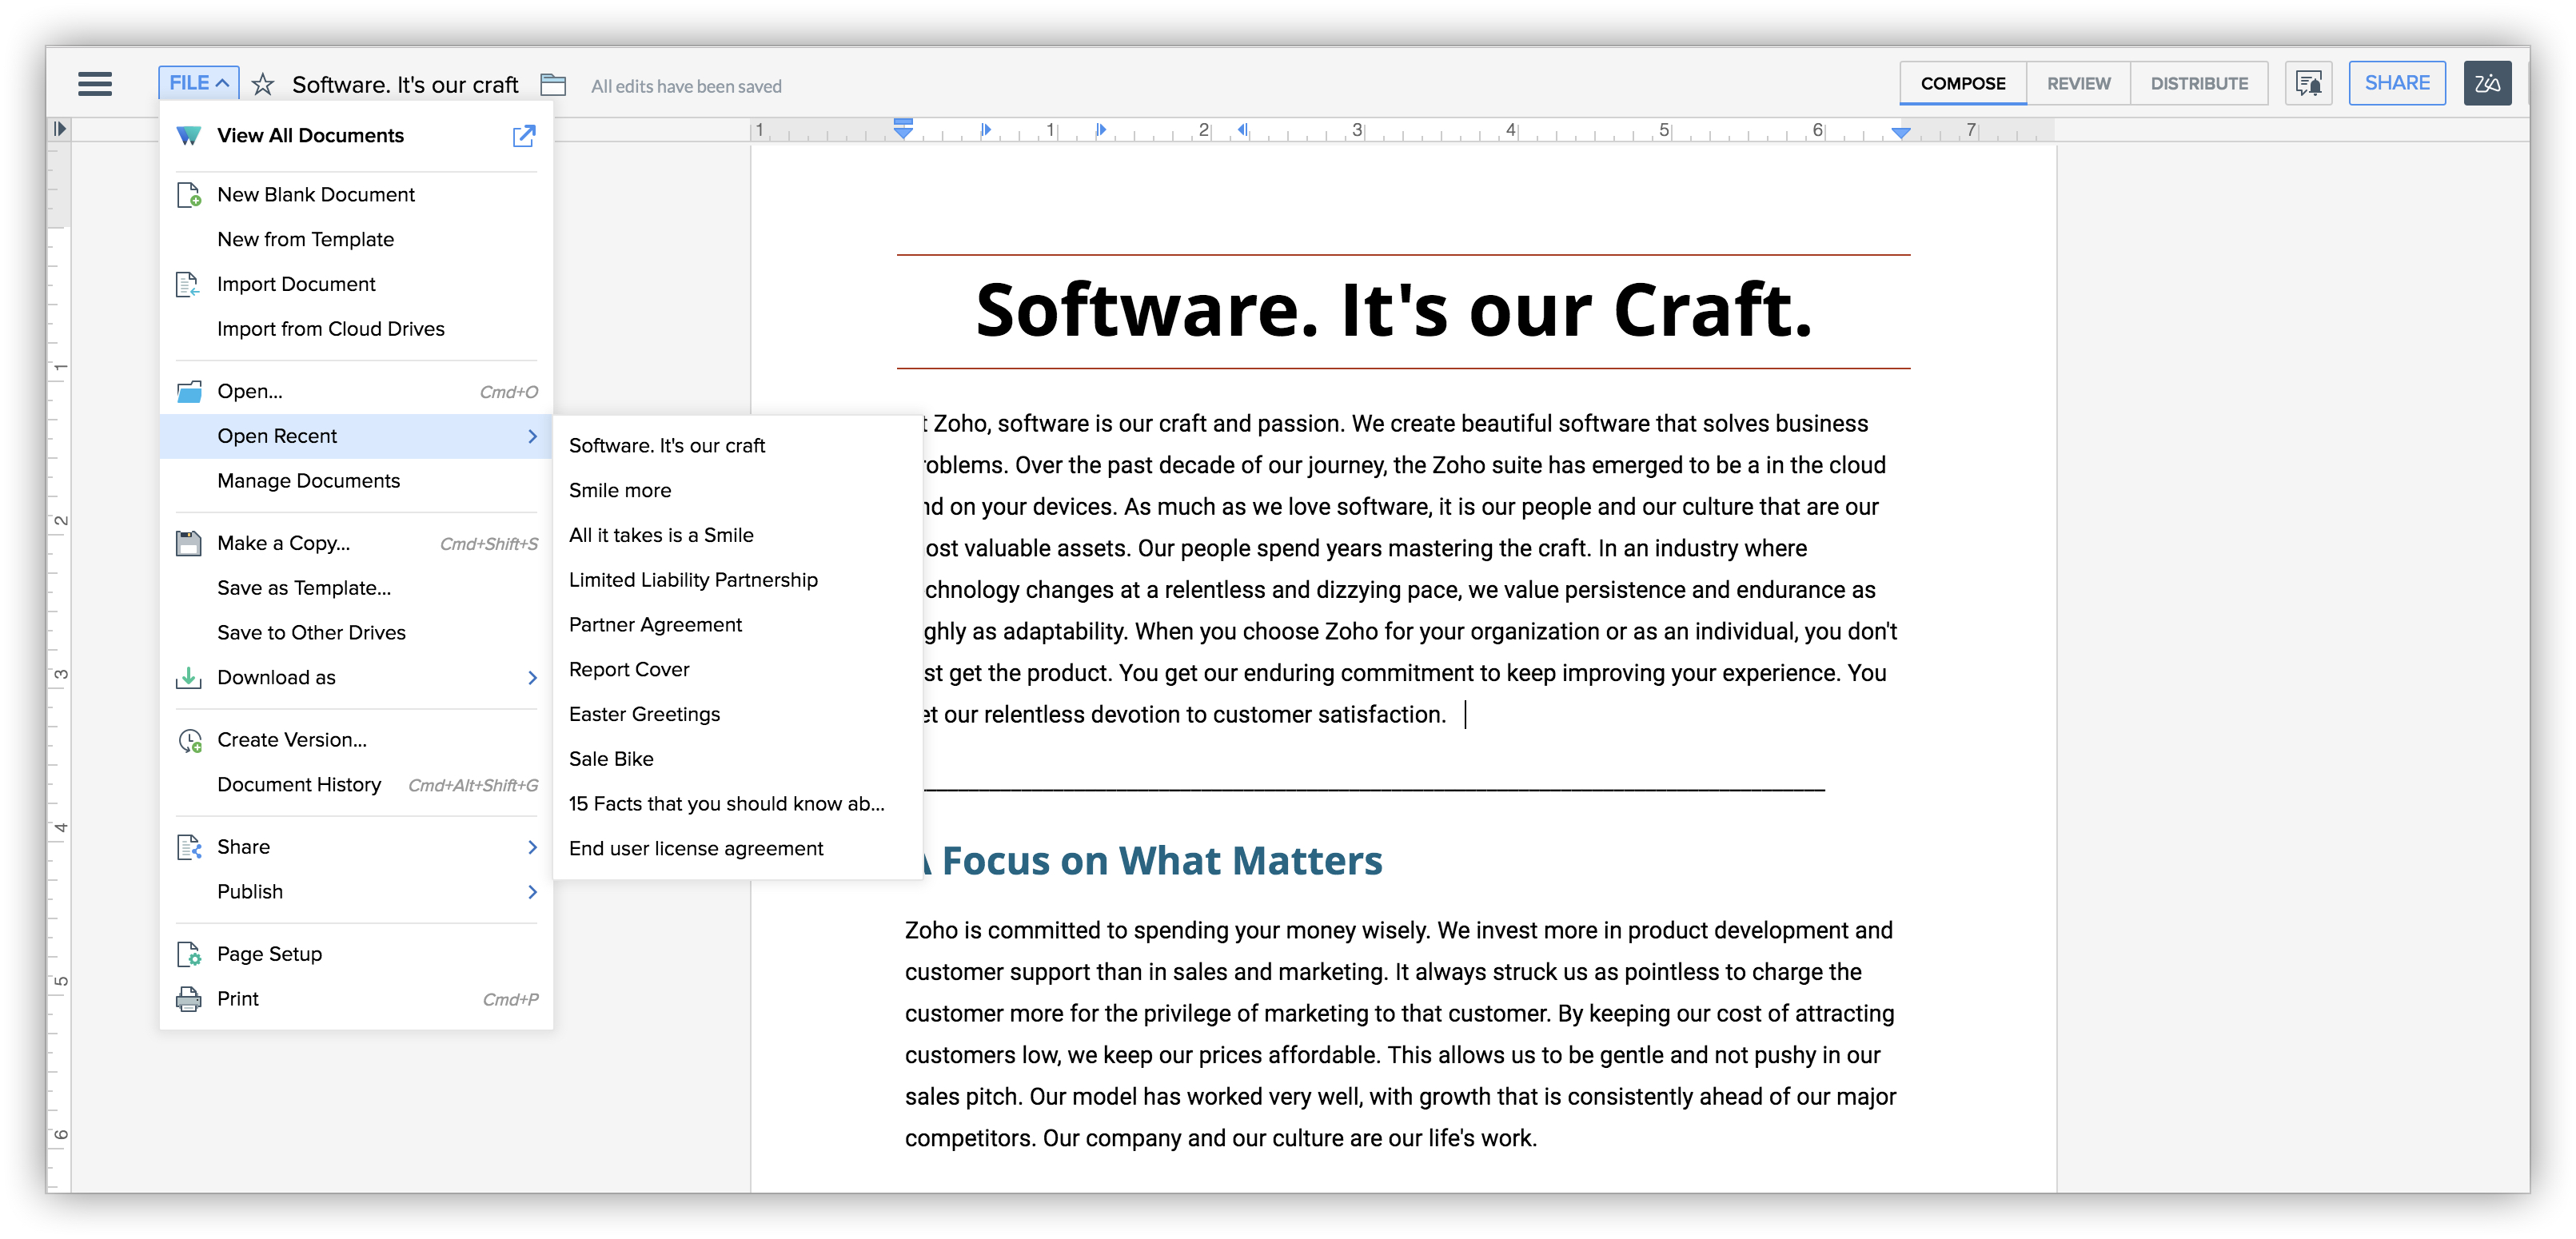Star the document as favorite

coord(263,84)
